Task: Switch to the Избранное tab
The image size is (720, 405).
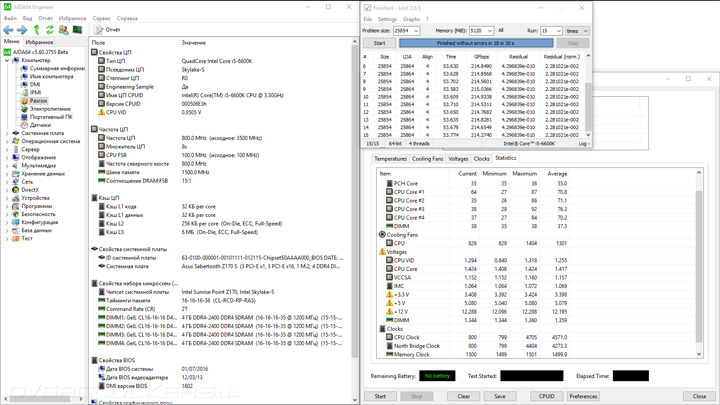Action: tap(39, 42)
